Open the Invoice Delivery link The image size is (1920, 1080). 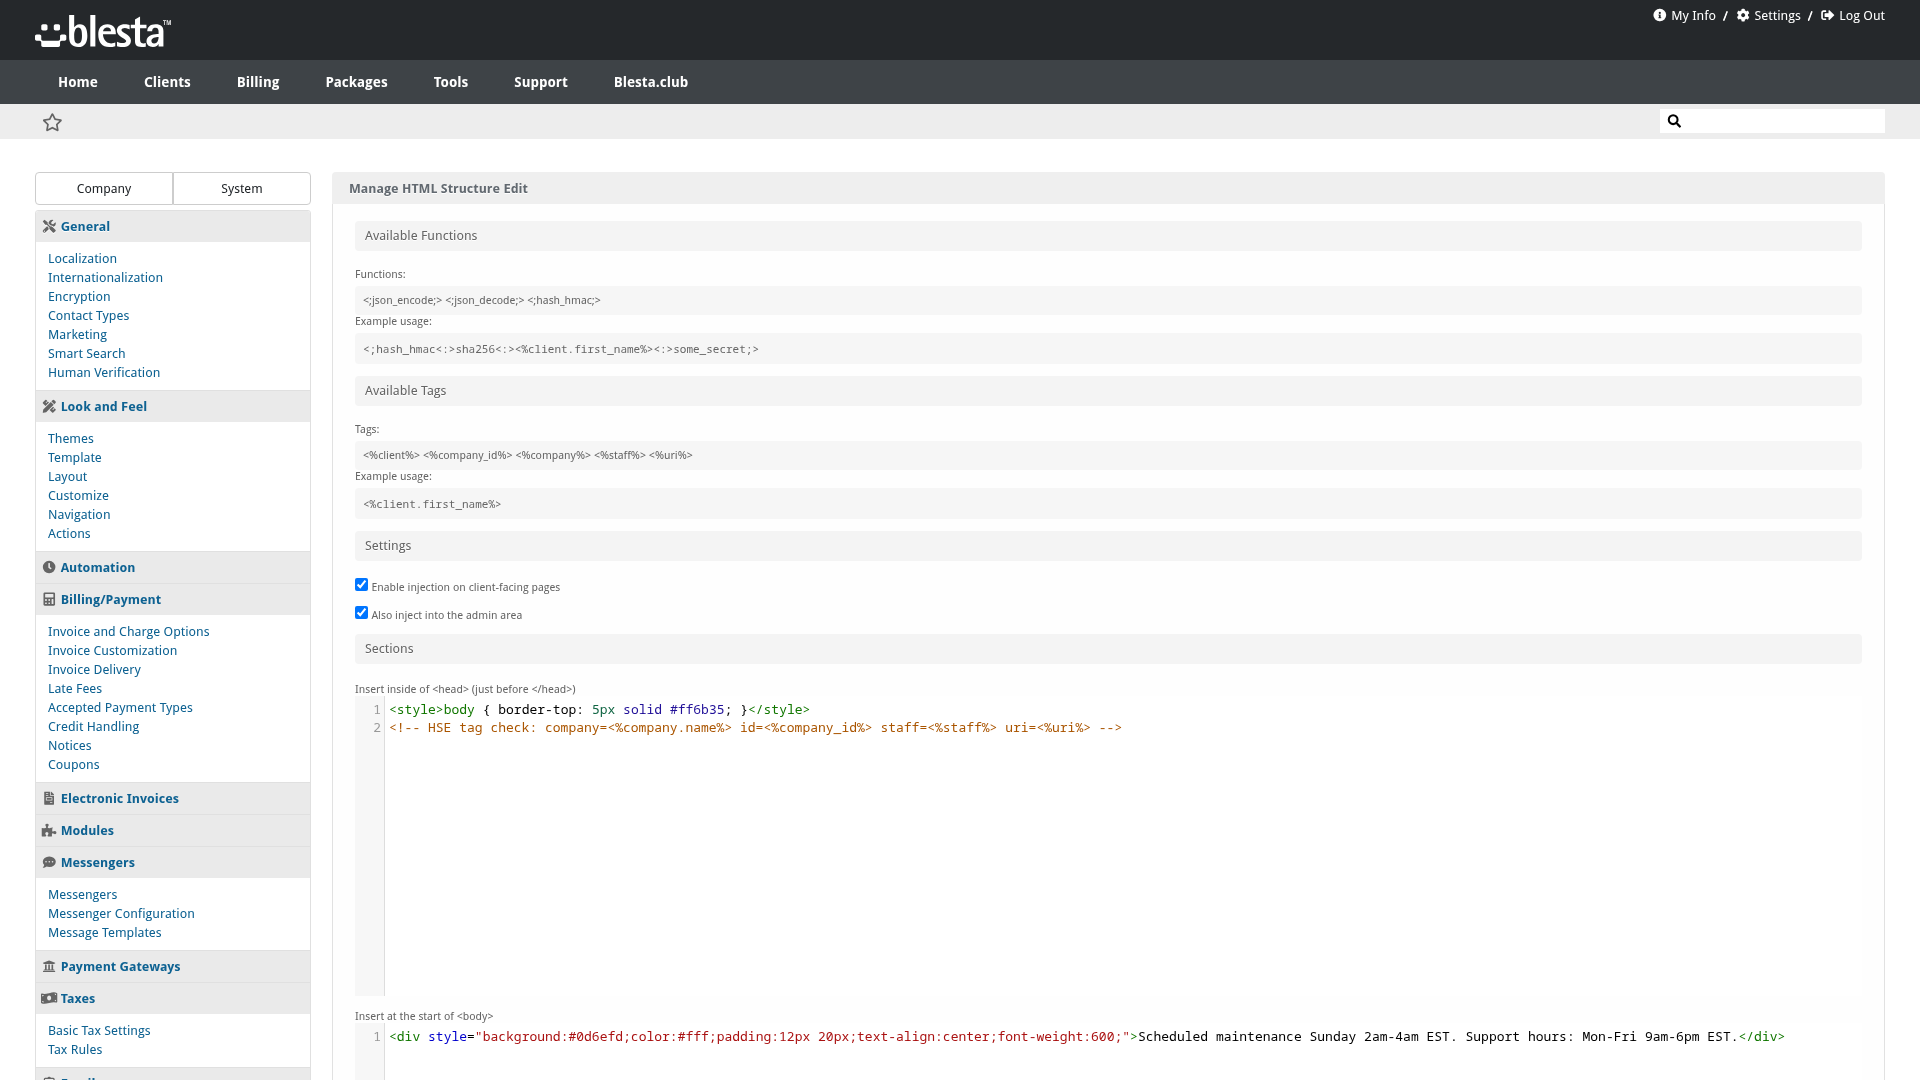(94, 669)
